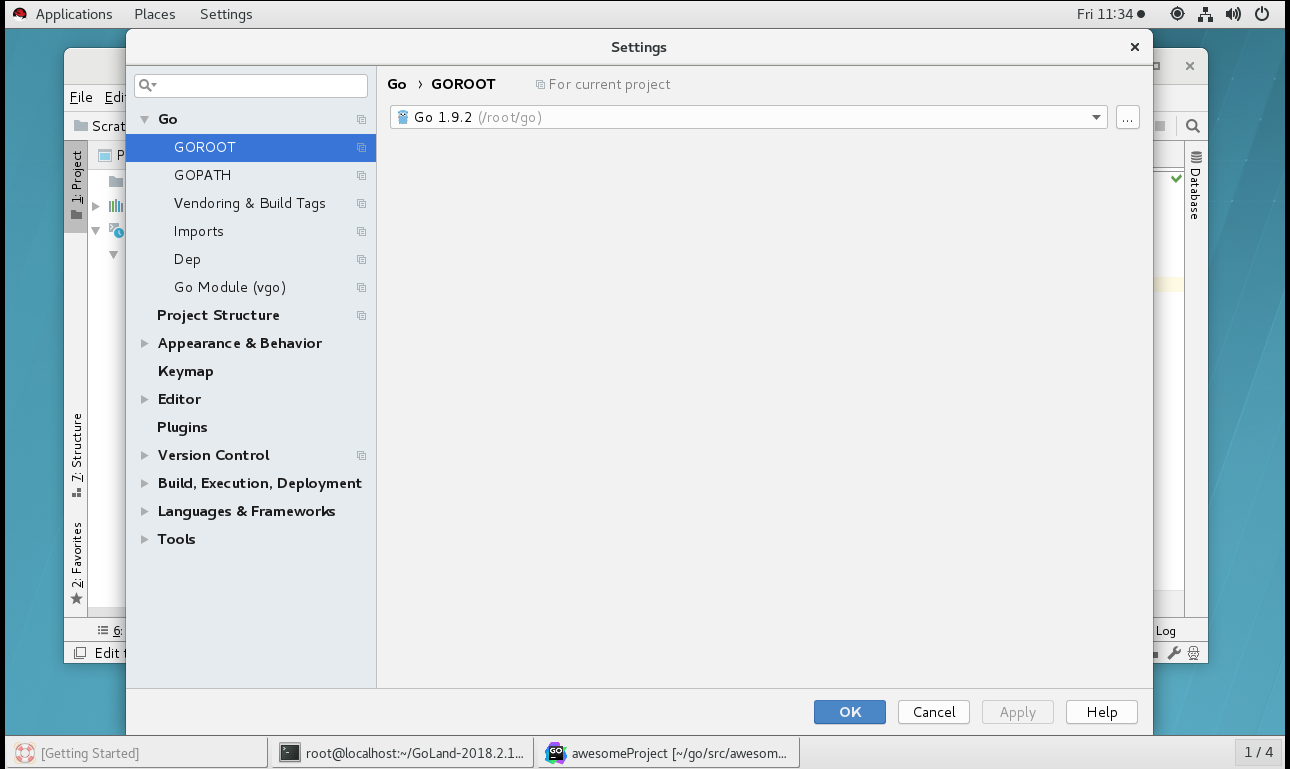Click the accessibility icon in top panel
The width and height of the screenshot is (1290, 769).
[1177, 14]
